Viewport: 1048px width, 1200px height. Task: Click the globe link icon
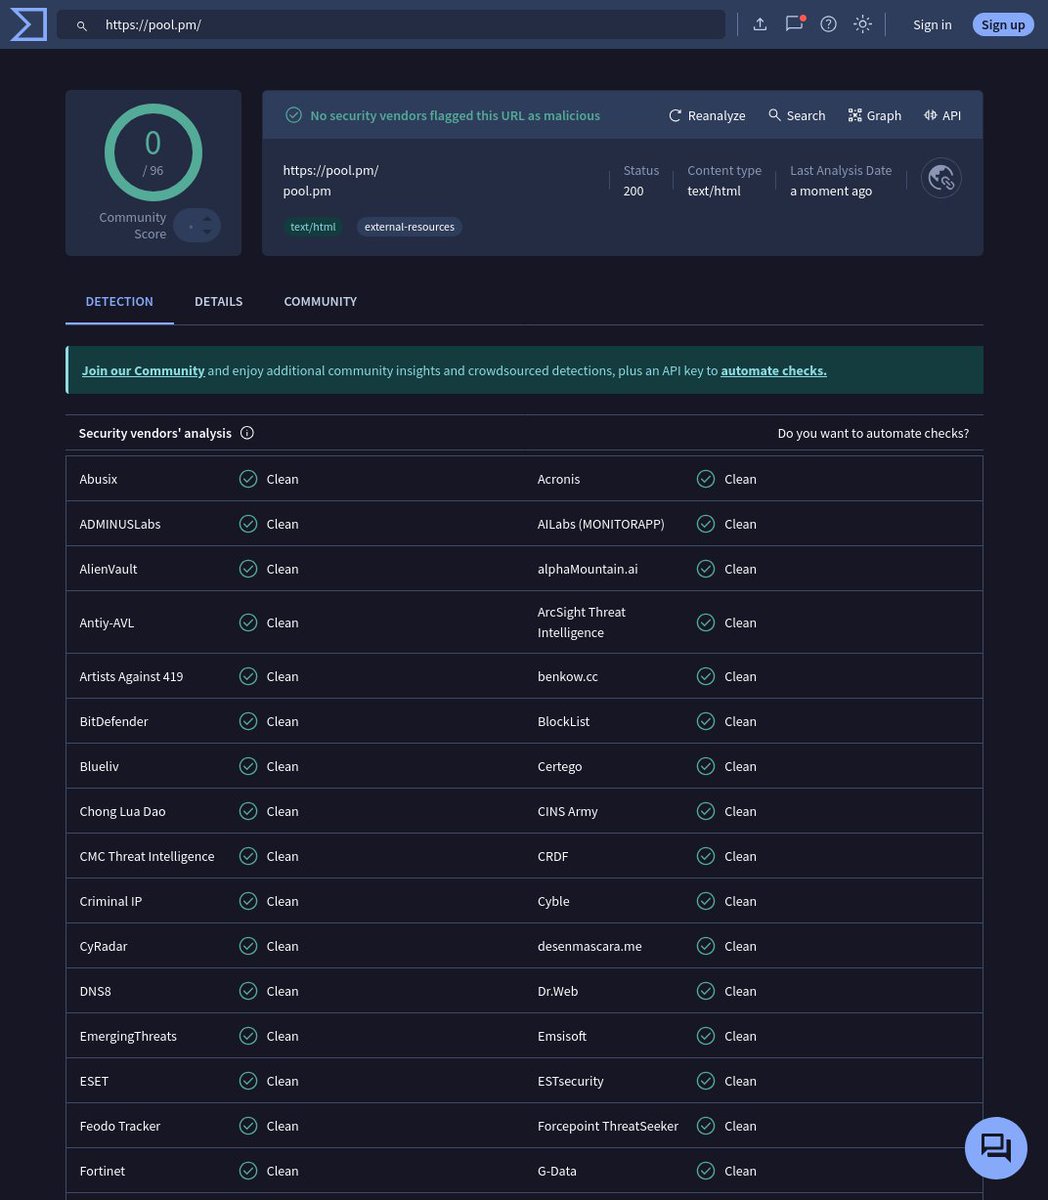pyautogui.click(x=941, y=178)
